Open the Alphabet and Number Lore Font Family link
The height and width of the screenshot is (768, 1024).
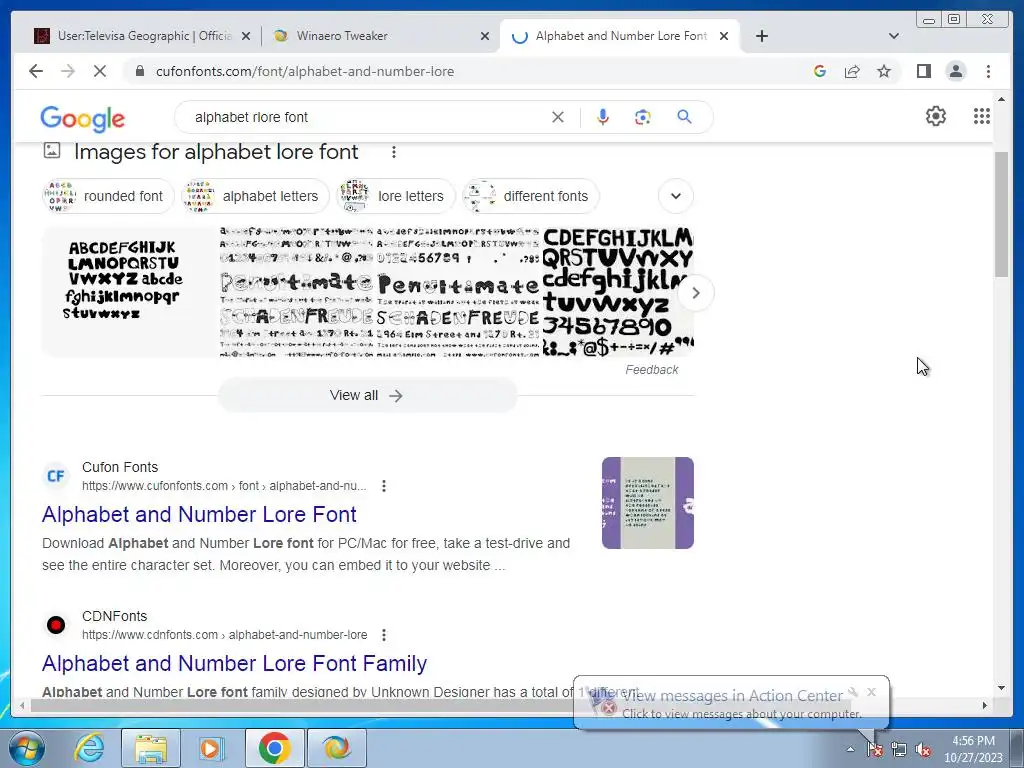234,664
